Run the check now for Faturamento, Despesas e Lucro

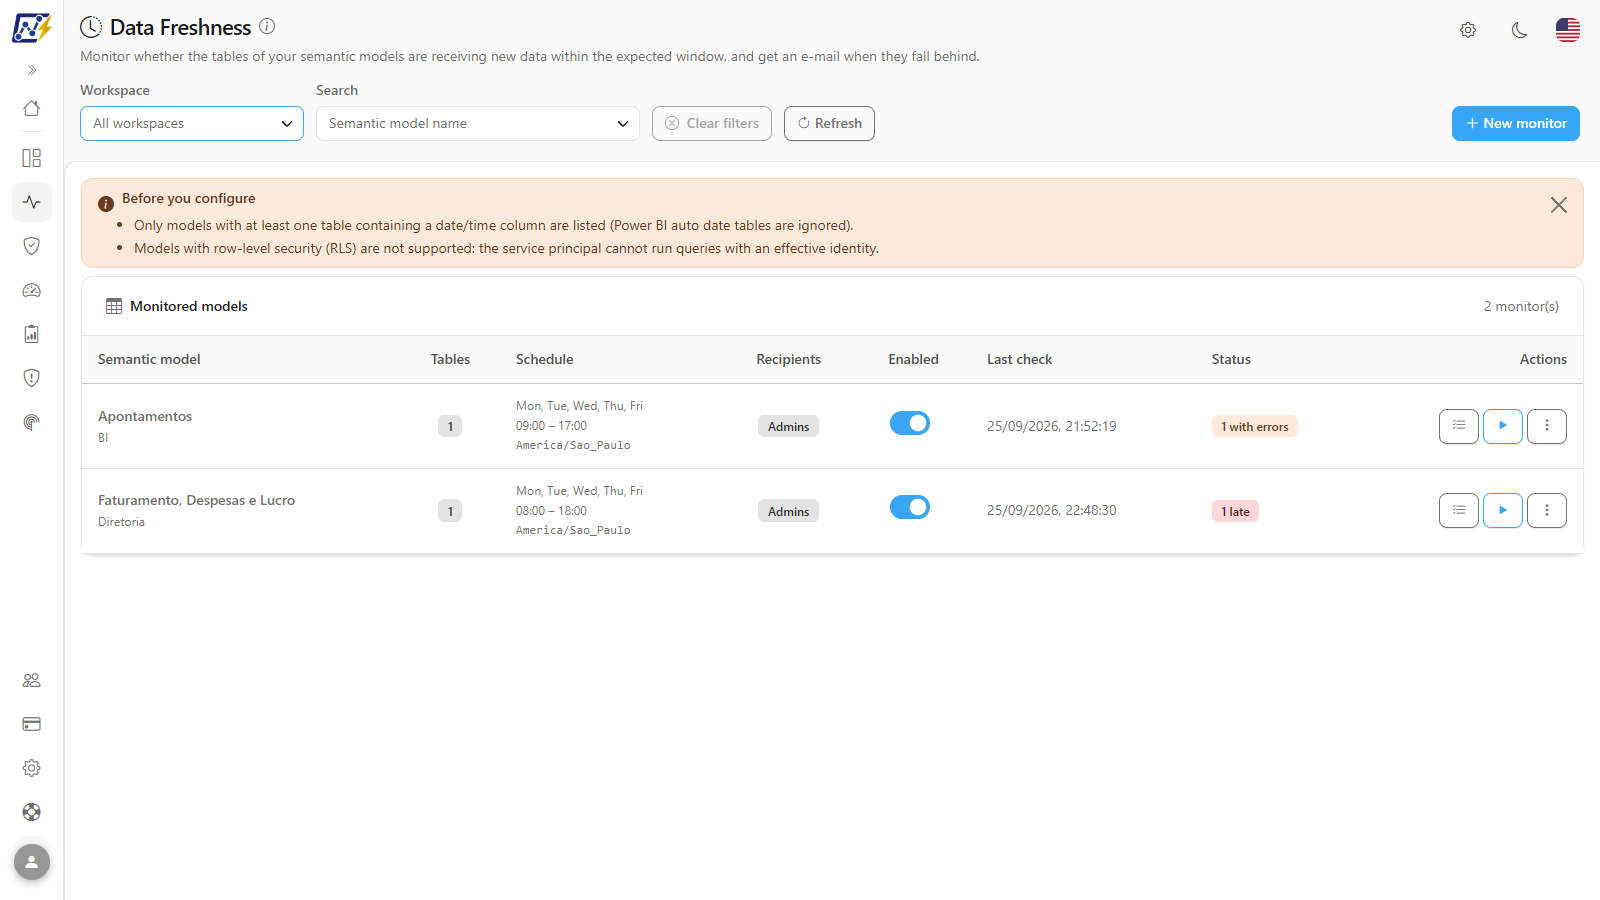tap(1503, 510)
